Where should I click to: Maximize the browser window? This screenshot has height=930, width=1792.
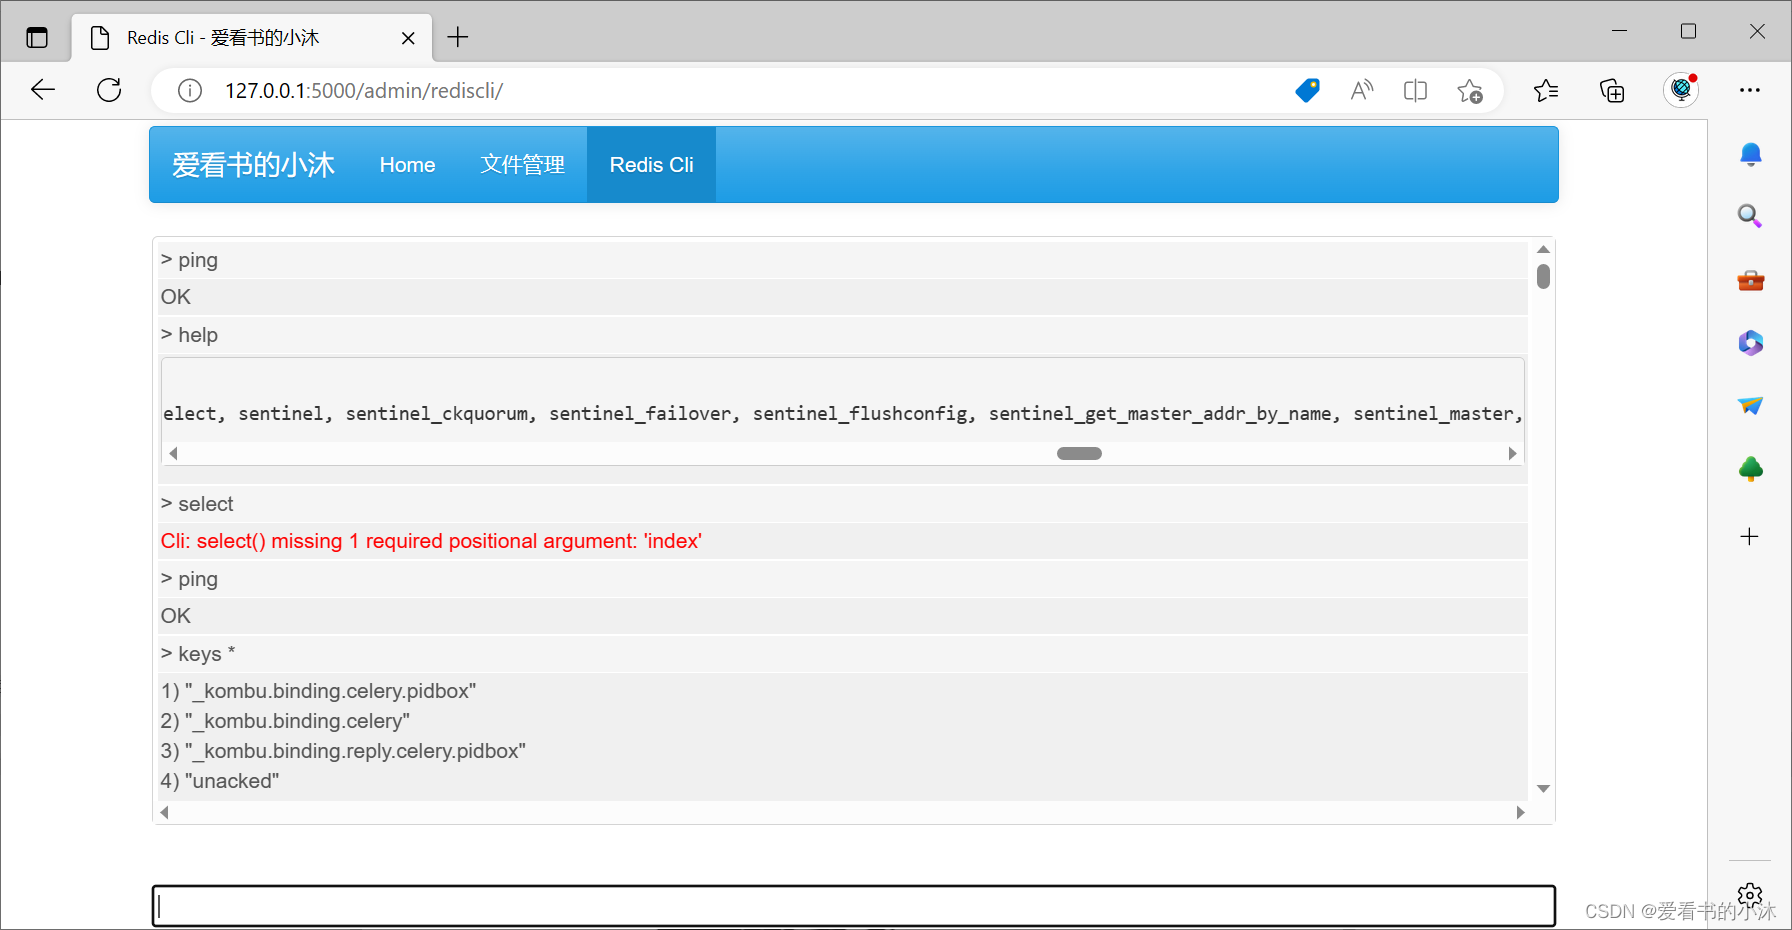pyautogui.click(x=1688, y=31)
